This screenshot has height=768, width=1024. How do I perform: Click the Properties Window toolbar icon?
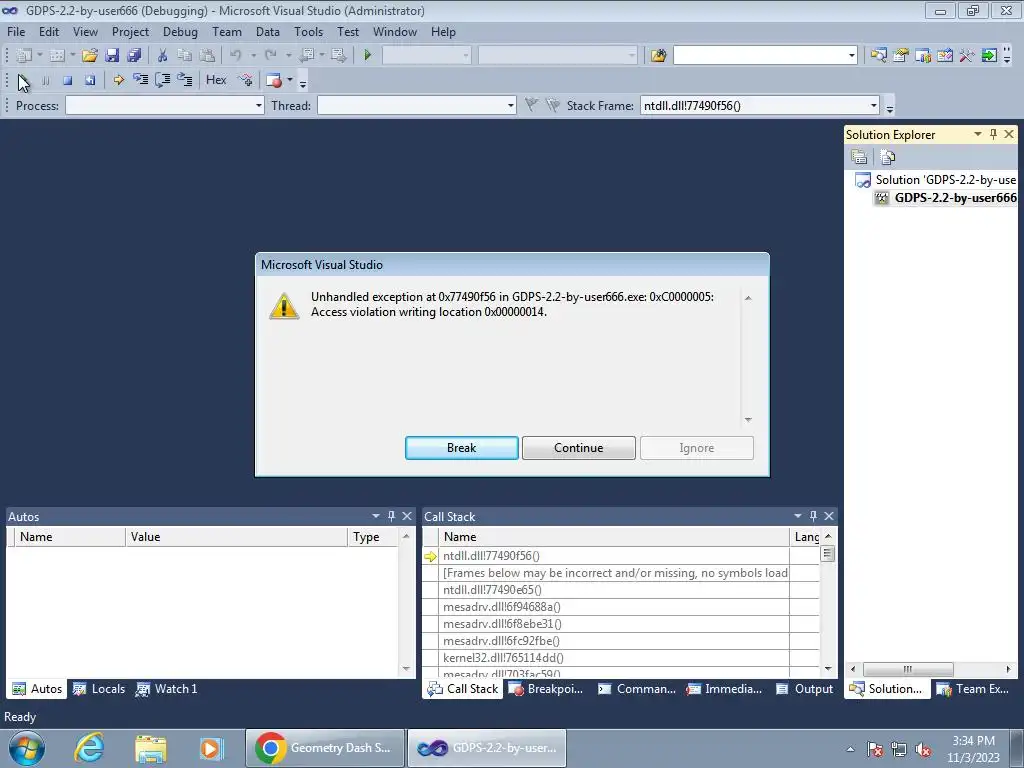(901, 56)
